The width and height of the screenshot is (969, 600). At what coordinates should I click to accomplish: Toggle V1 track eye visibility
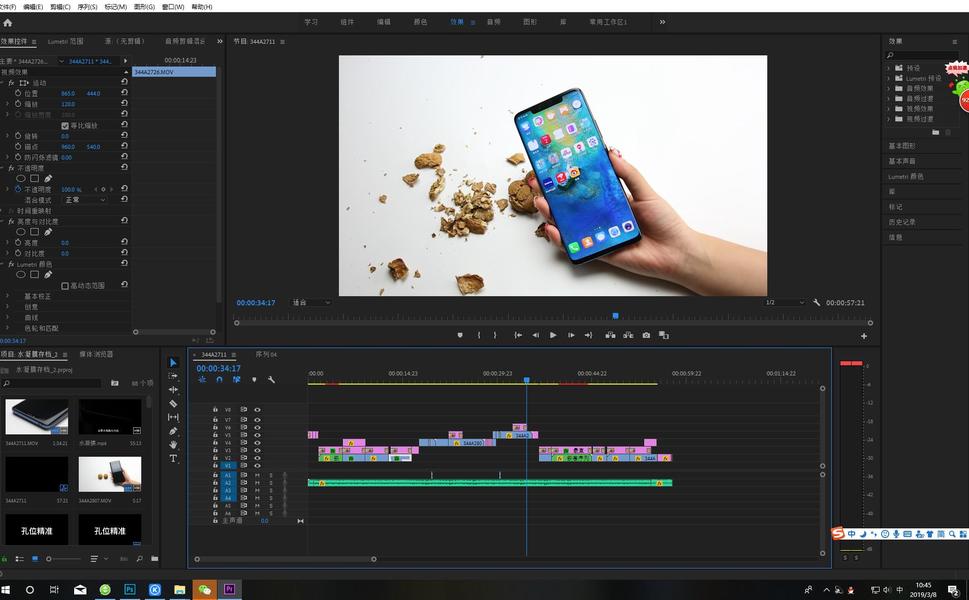257,466
